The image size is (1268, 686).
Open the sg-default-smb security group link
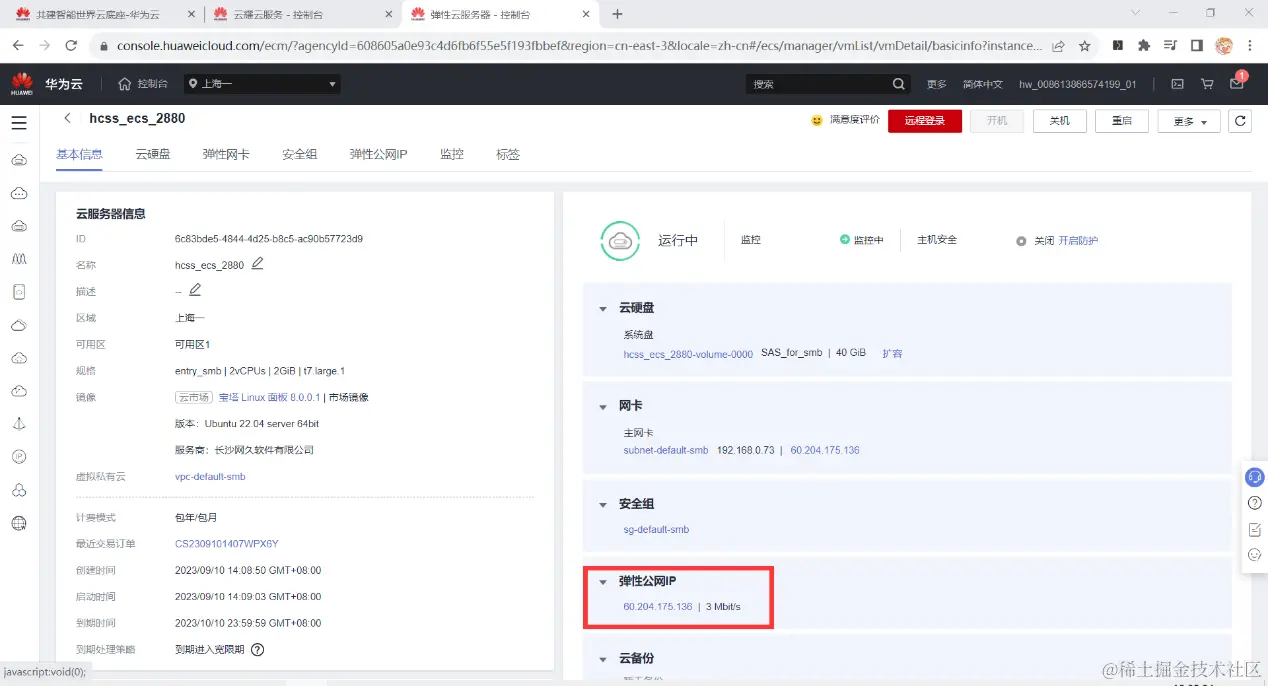pyautogui.click(x=656, y=529)
